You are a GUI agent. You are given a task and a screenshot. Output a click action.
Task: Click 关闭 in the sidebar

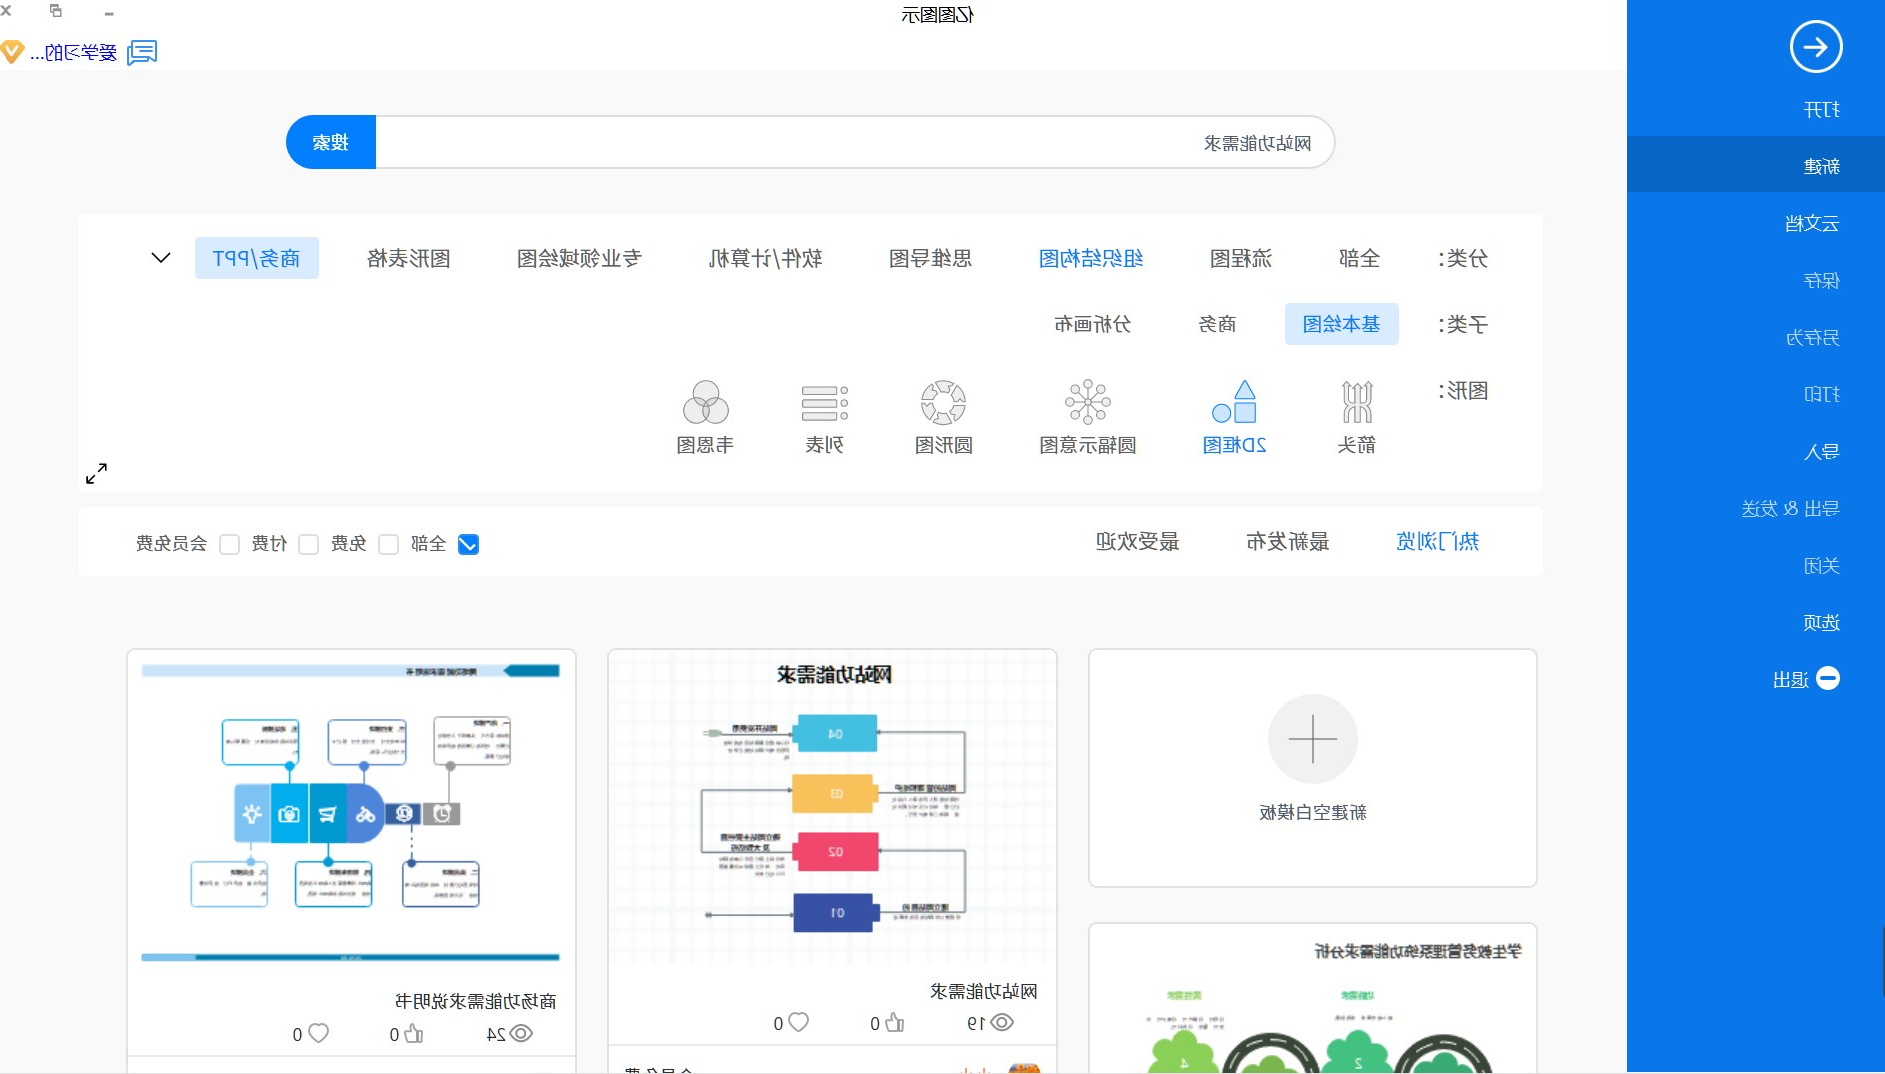[x=1821, y=565]
